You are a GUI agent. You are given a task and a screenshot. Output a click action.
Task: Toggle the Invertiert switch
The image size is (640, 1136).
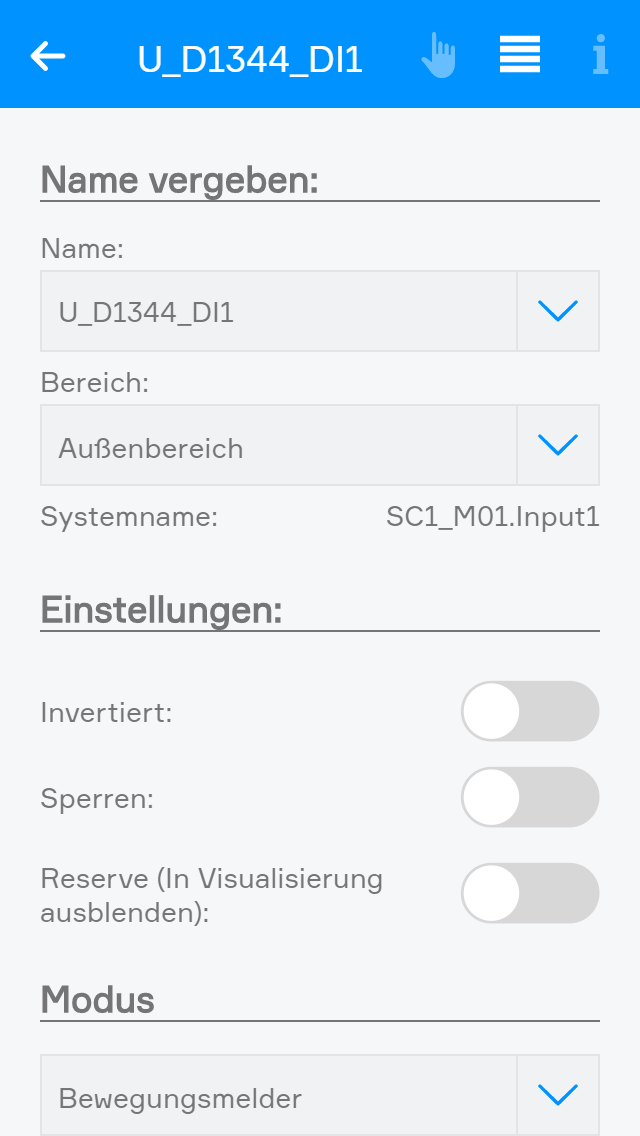529,711
